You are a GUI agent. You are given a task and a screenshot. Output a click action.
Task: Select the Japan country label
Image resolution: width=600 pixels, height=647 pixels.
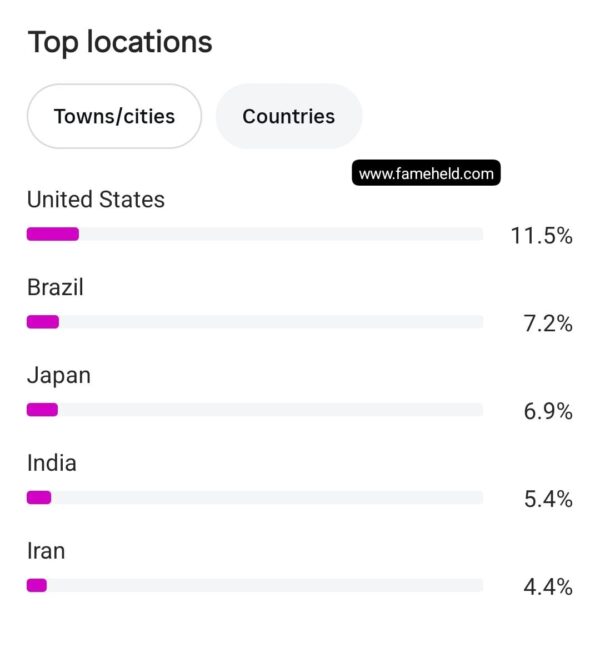point(59,376)
